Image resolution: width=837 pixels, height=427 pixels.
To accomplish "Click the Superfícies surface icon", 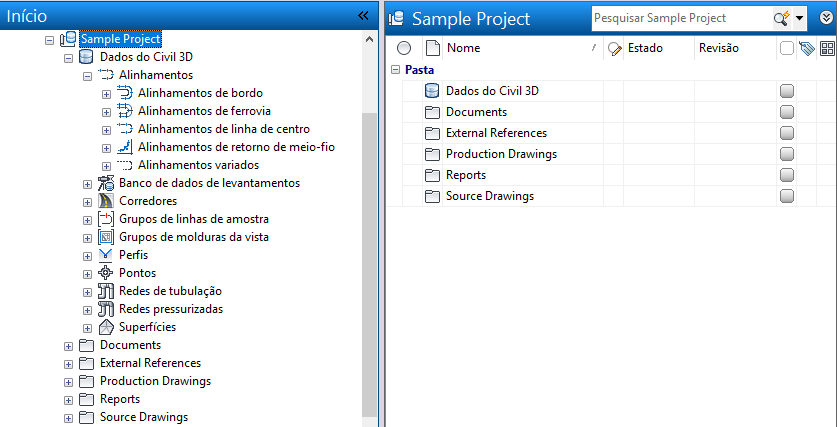I will click(106, 327).
